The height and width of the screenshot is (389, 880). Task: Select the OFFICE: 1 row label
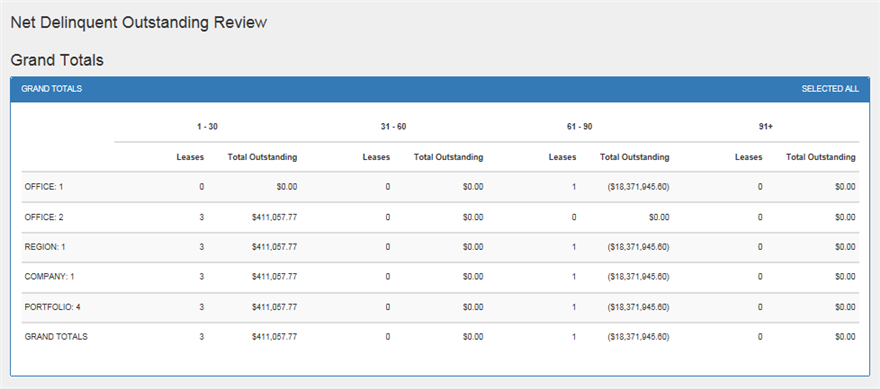[x=44, y=187]
